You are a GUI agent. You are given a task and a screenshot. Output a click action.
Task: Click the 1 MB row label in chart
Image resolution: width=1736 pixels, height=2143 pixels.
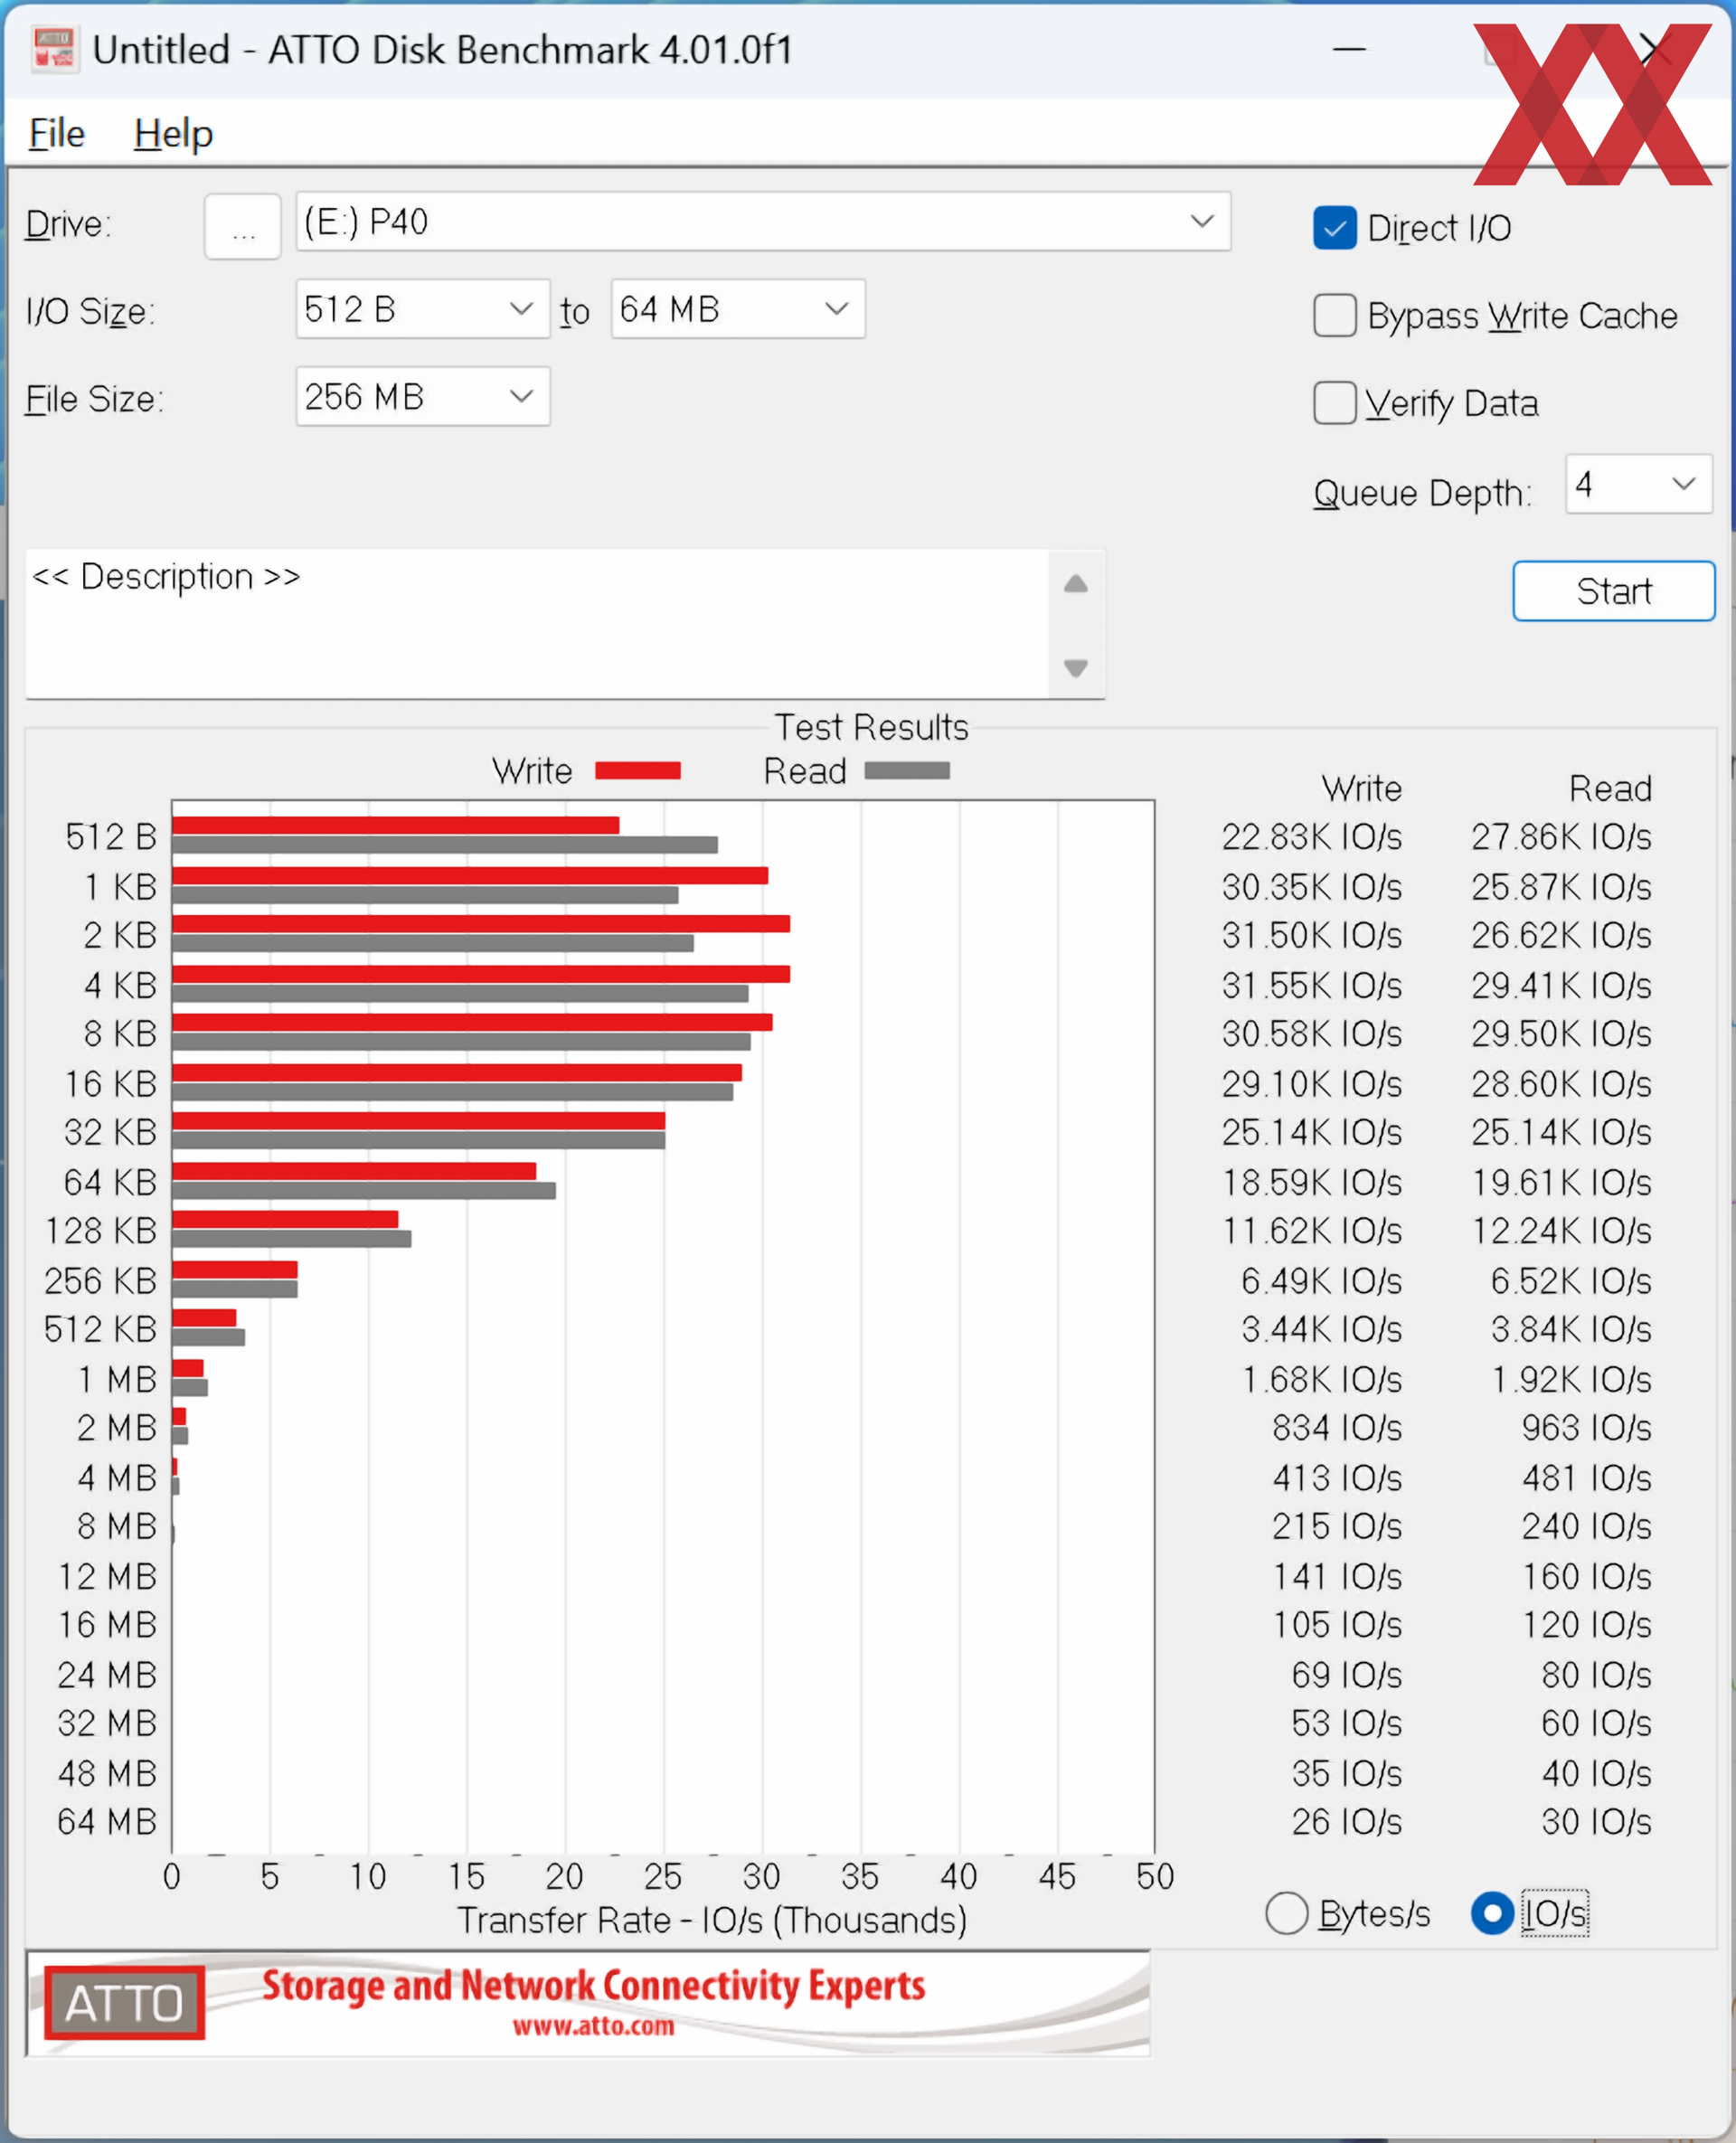click(x=117, y=1379)
